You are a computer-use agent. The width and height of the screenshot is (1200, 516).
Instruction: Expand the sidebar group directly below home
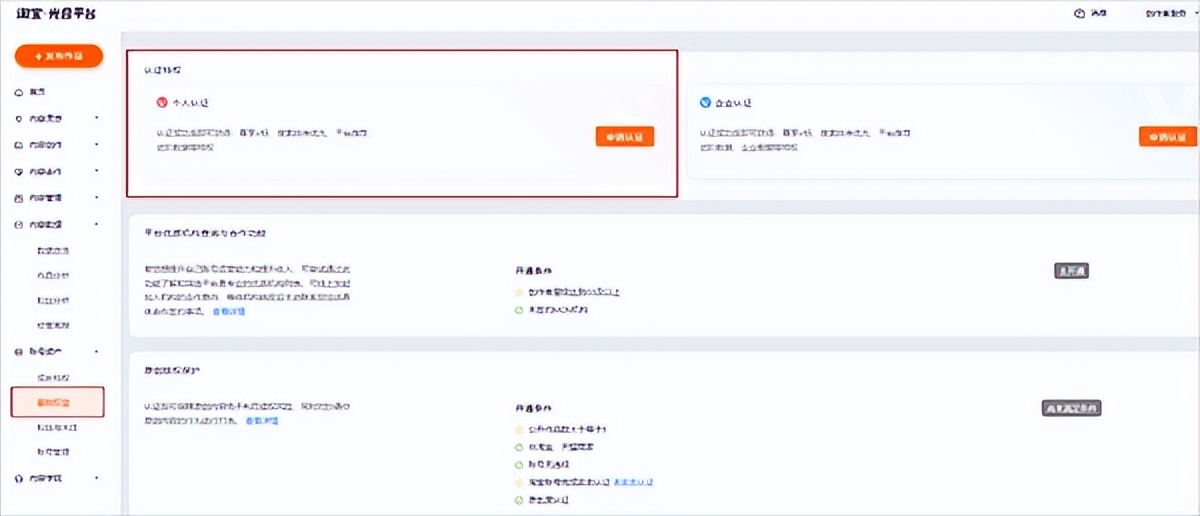(x=58, y=118)
